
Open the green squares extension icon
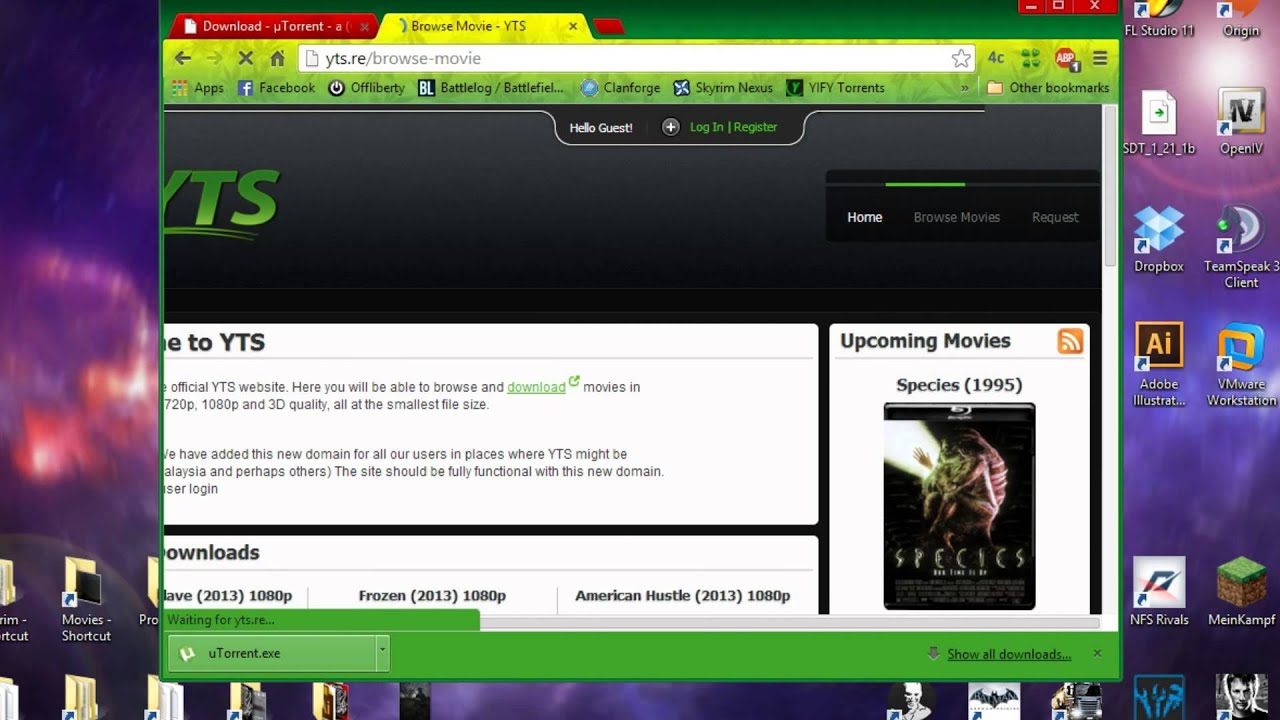click(x=1031, y=58)
